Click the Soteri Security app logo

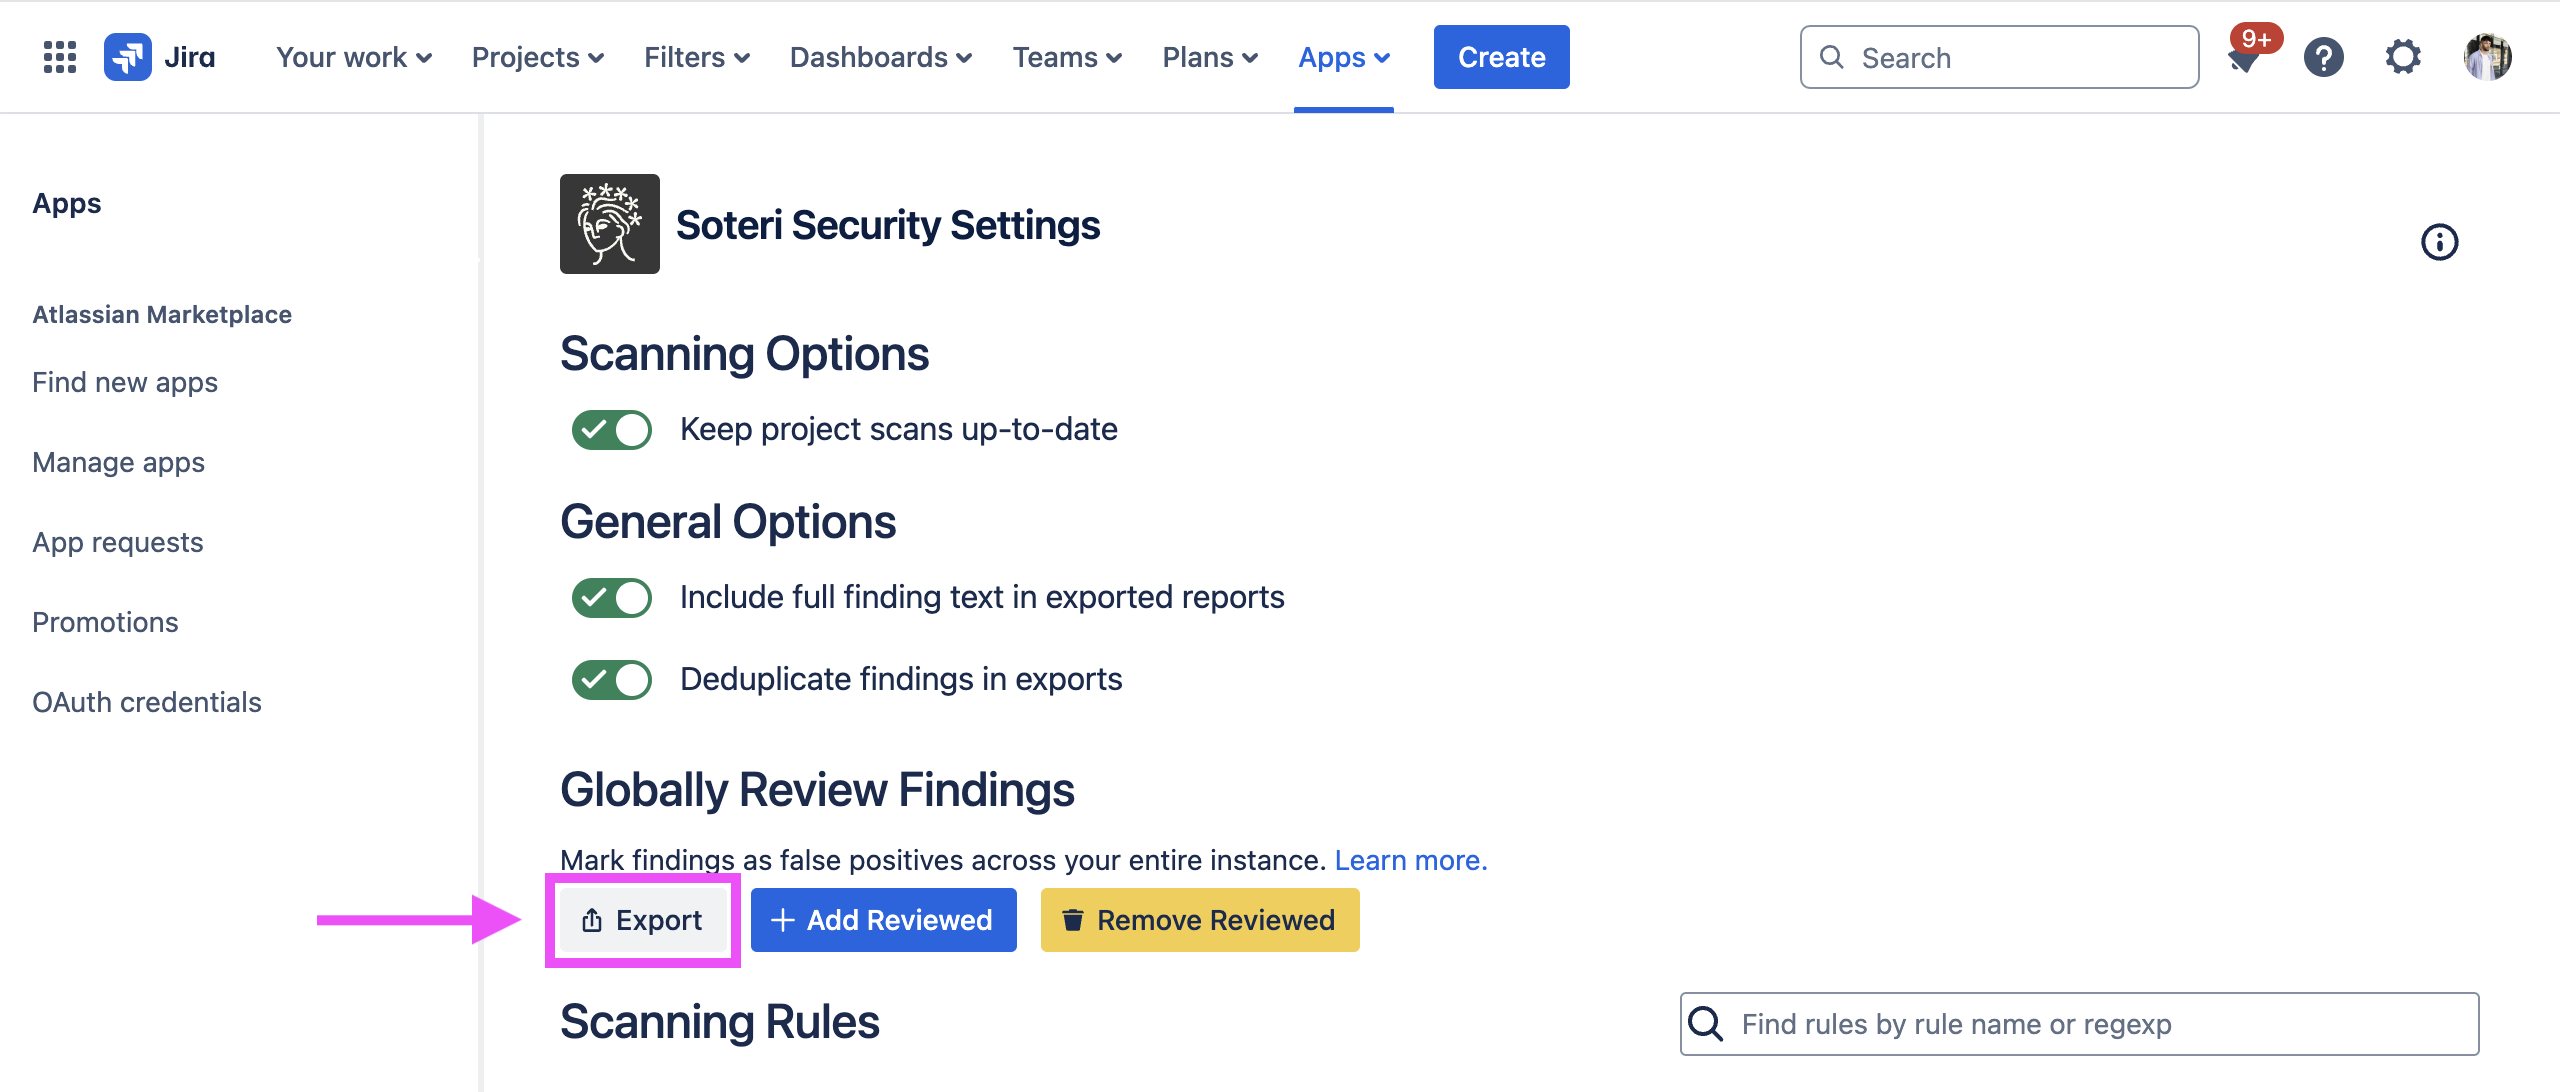click(x=610, y=224)
